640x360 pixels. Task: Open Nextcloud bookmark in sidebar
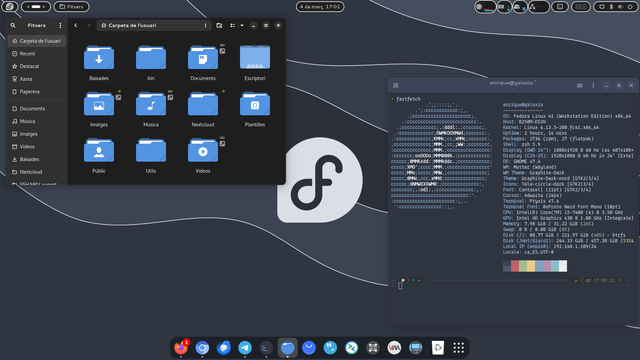point(37,172)
